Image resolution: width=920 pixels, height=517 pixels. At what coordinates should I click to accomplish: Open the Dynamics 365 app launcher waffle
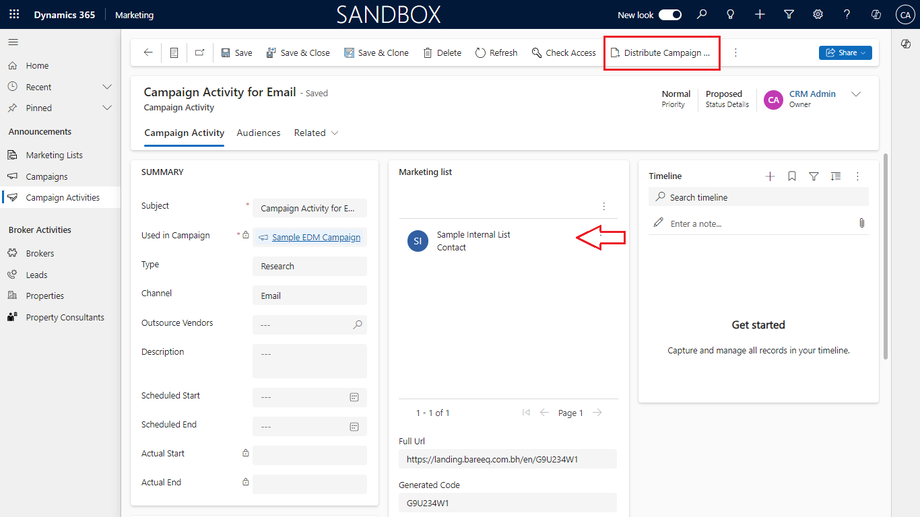(14, 14)
